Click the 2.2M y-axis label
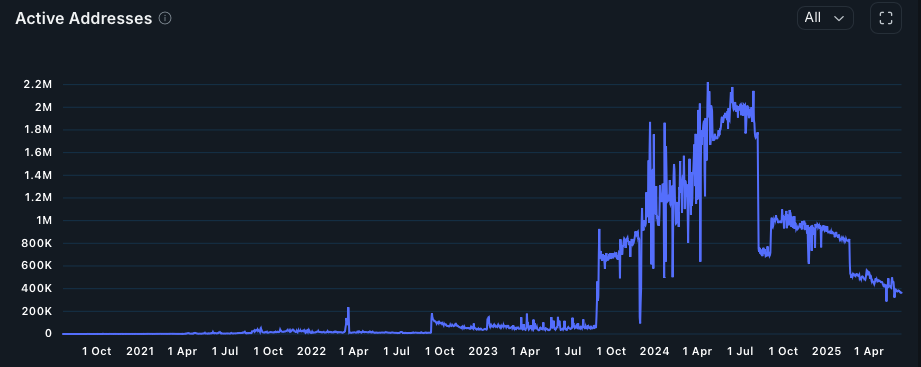 click(38, 85)
